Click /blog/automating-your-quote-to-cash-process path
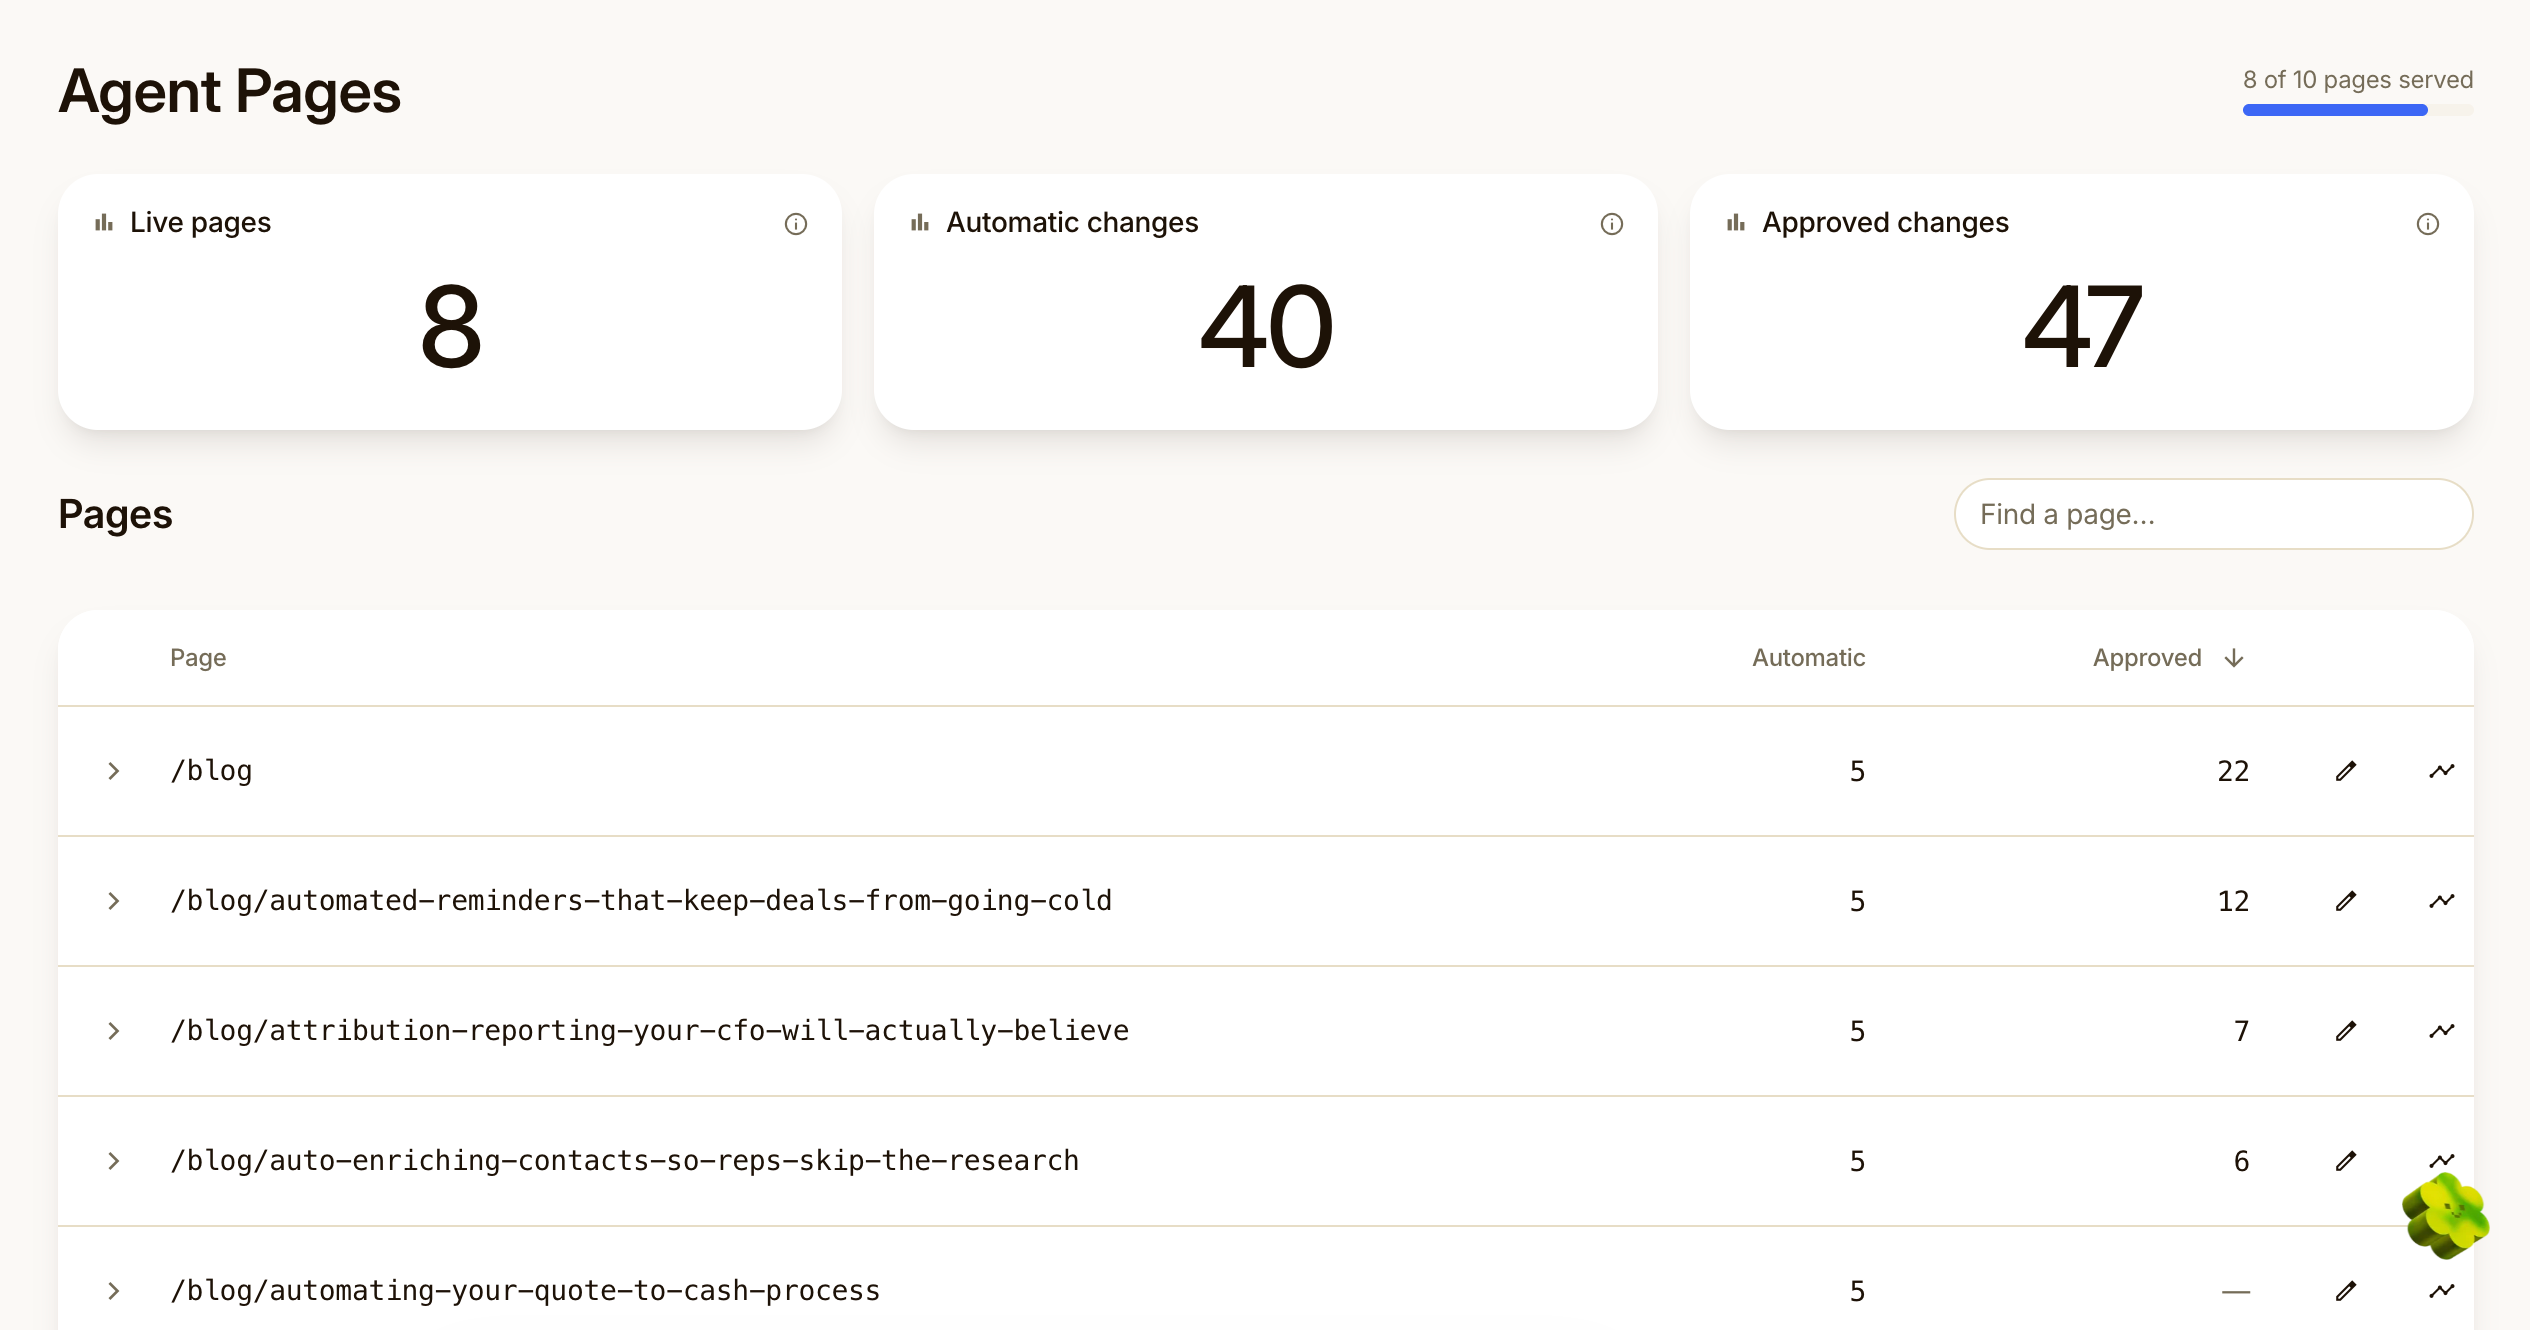The image size is (2530, 1330). (525, 1291)
